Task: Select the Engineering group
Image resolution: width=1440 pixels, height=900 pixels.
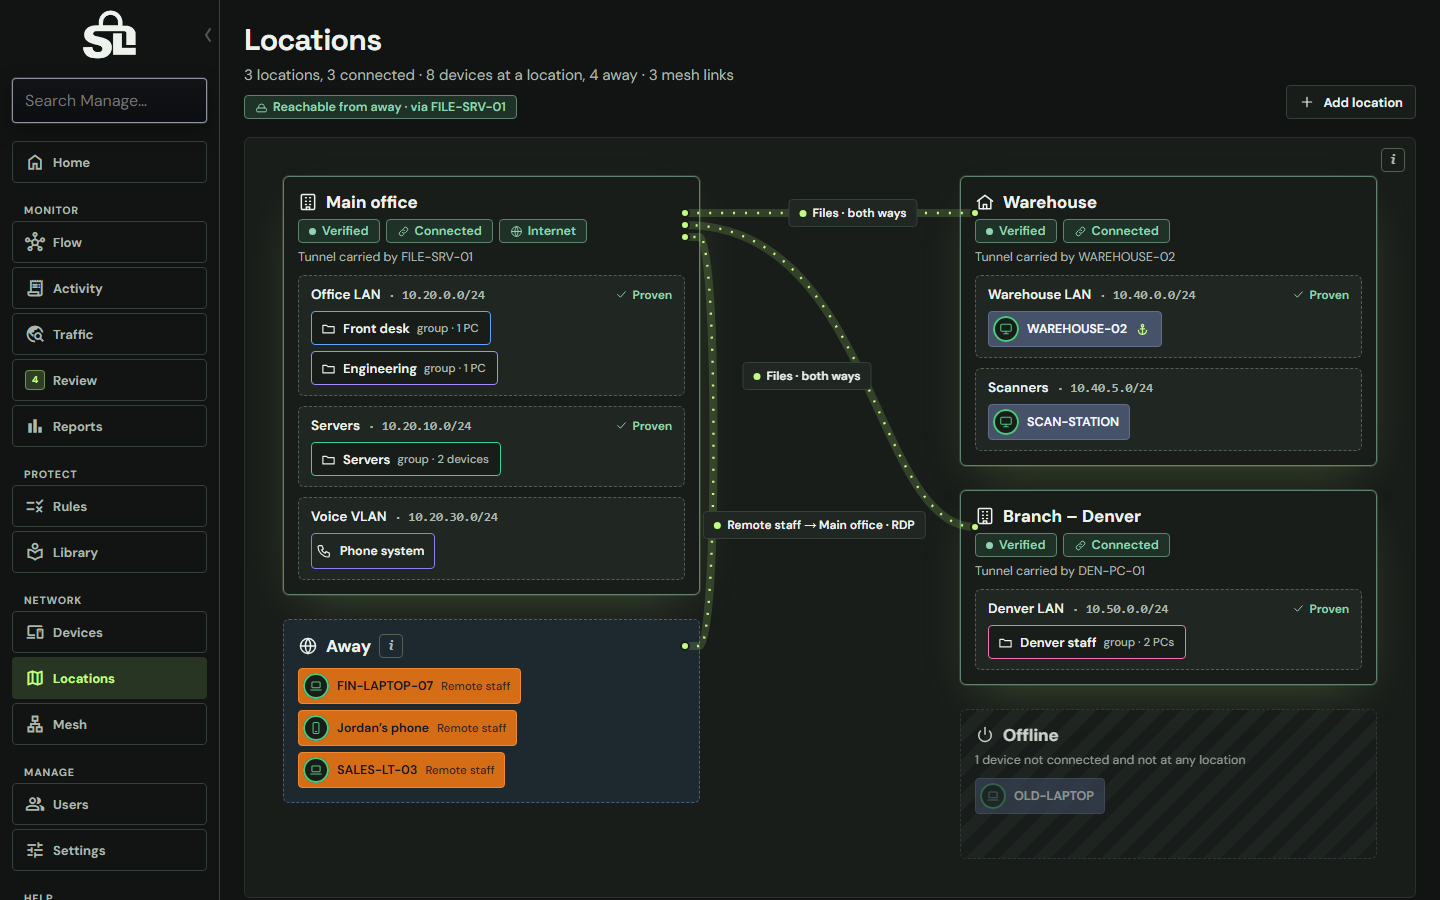Action: tap(404, 368)
